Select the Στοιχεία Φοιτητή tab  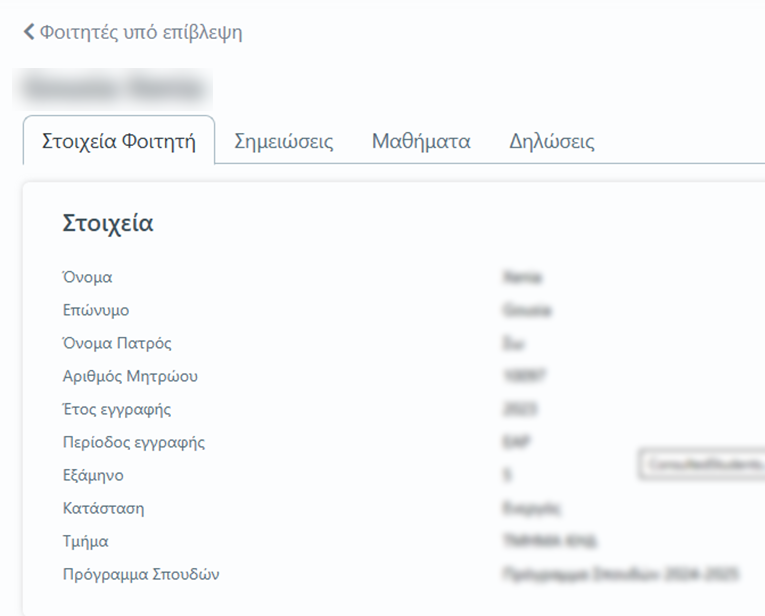tap(118, 141)
